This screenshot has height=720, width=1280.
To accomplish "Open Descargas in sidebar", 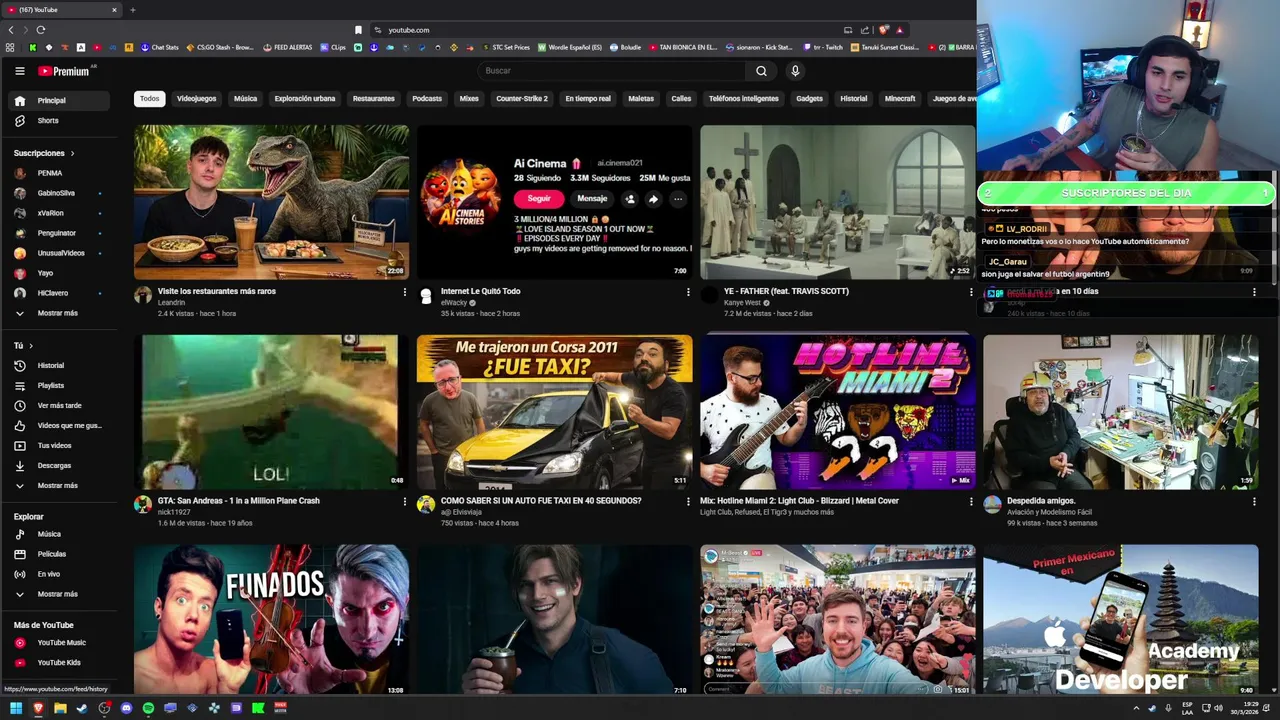I will [x=61, y=465].
